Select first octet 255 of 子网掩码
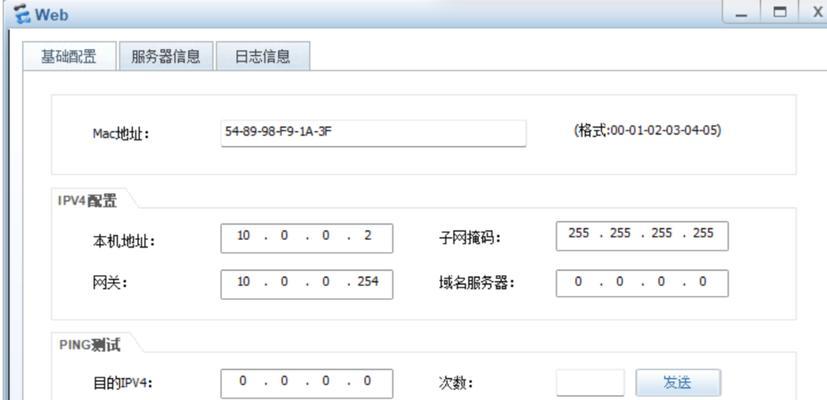Viewport: 827px width, 400px height. click(x=579, y=233)
